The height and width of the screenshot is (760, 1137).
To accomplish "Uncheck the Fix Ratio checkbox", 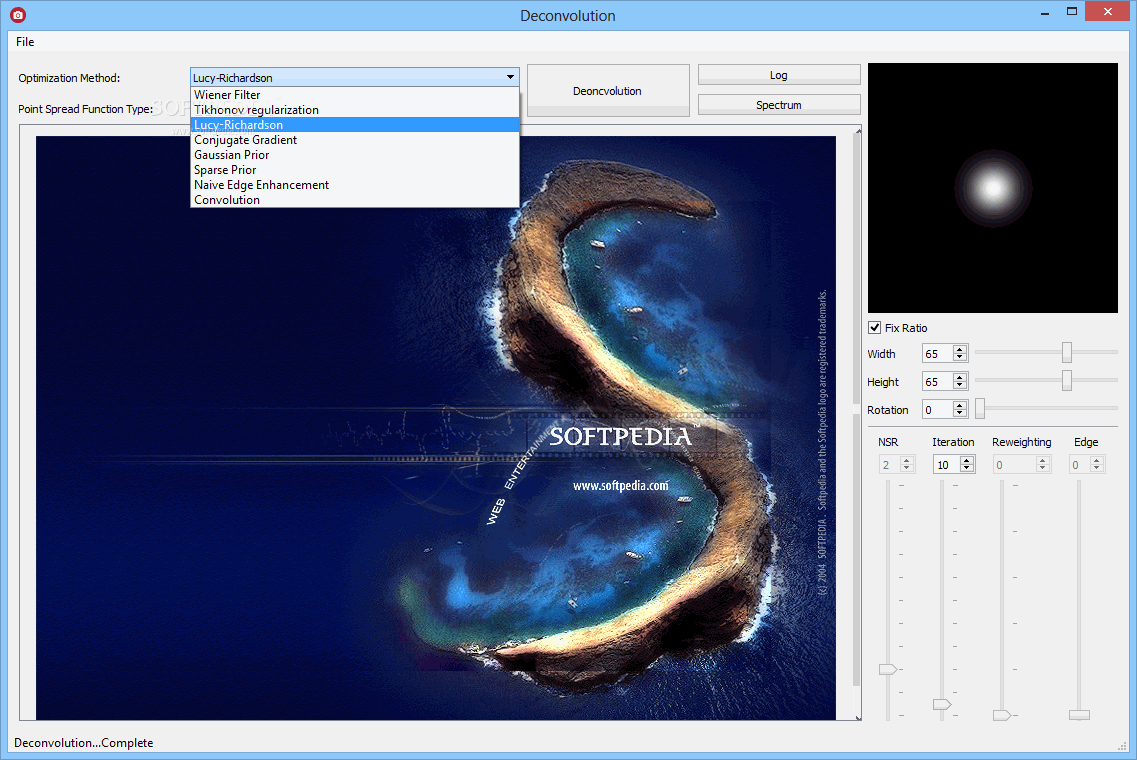I will 875,328.
